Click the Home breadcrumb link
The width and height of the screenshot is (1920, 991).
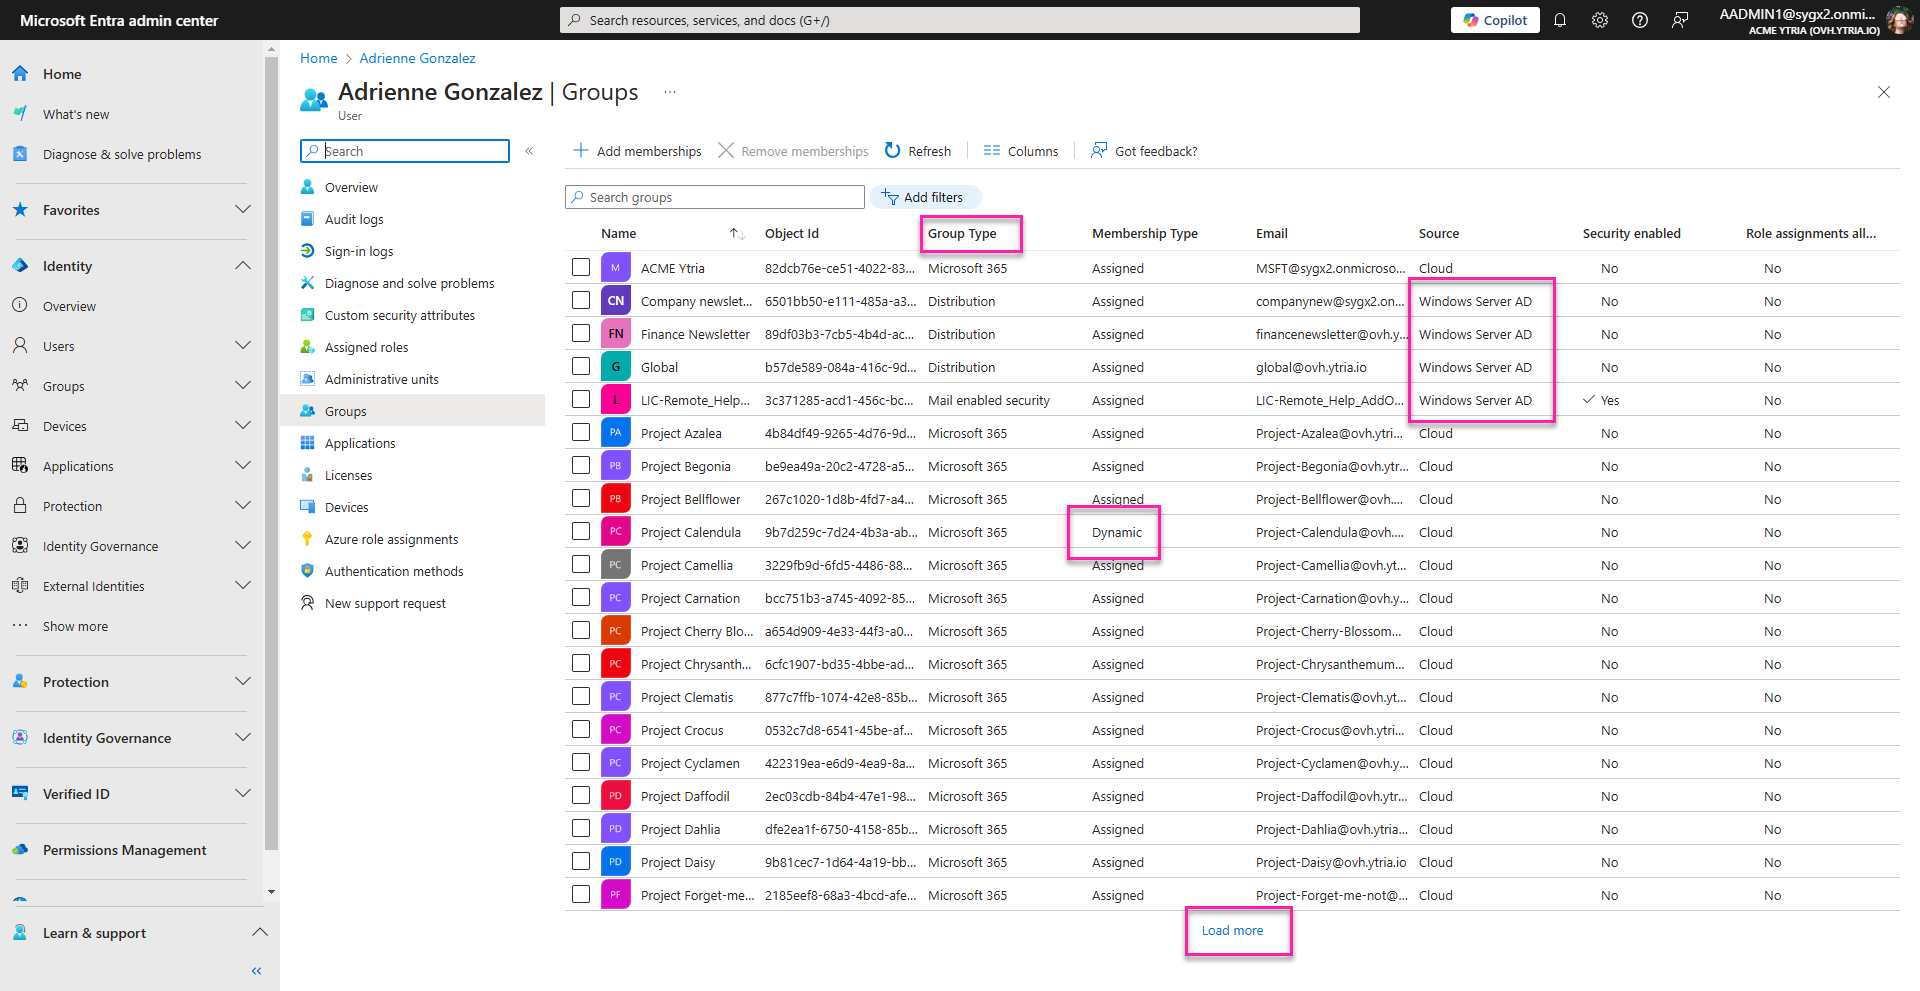[319, 58]
